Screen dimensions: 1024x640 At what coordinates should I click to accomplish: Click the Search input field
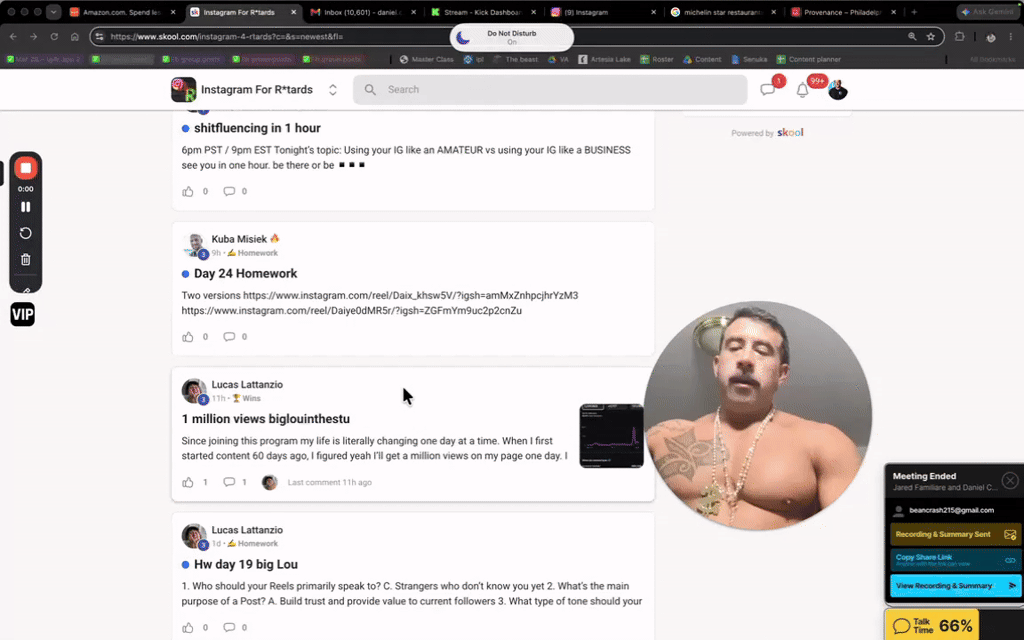point(550,89)
